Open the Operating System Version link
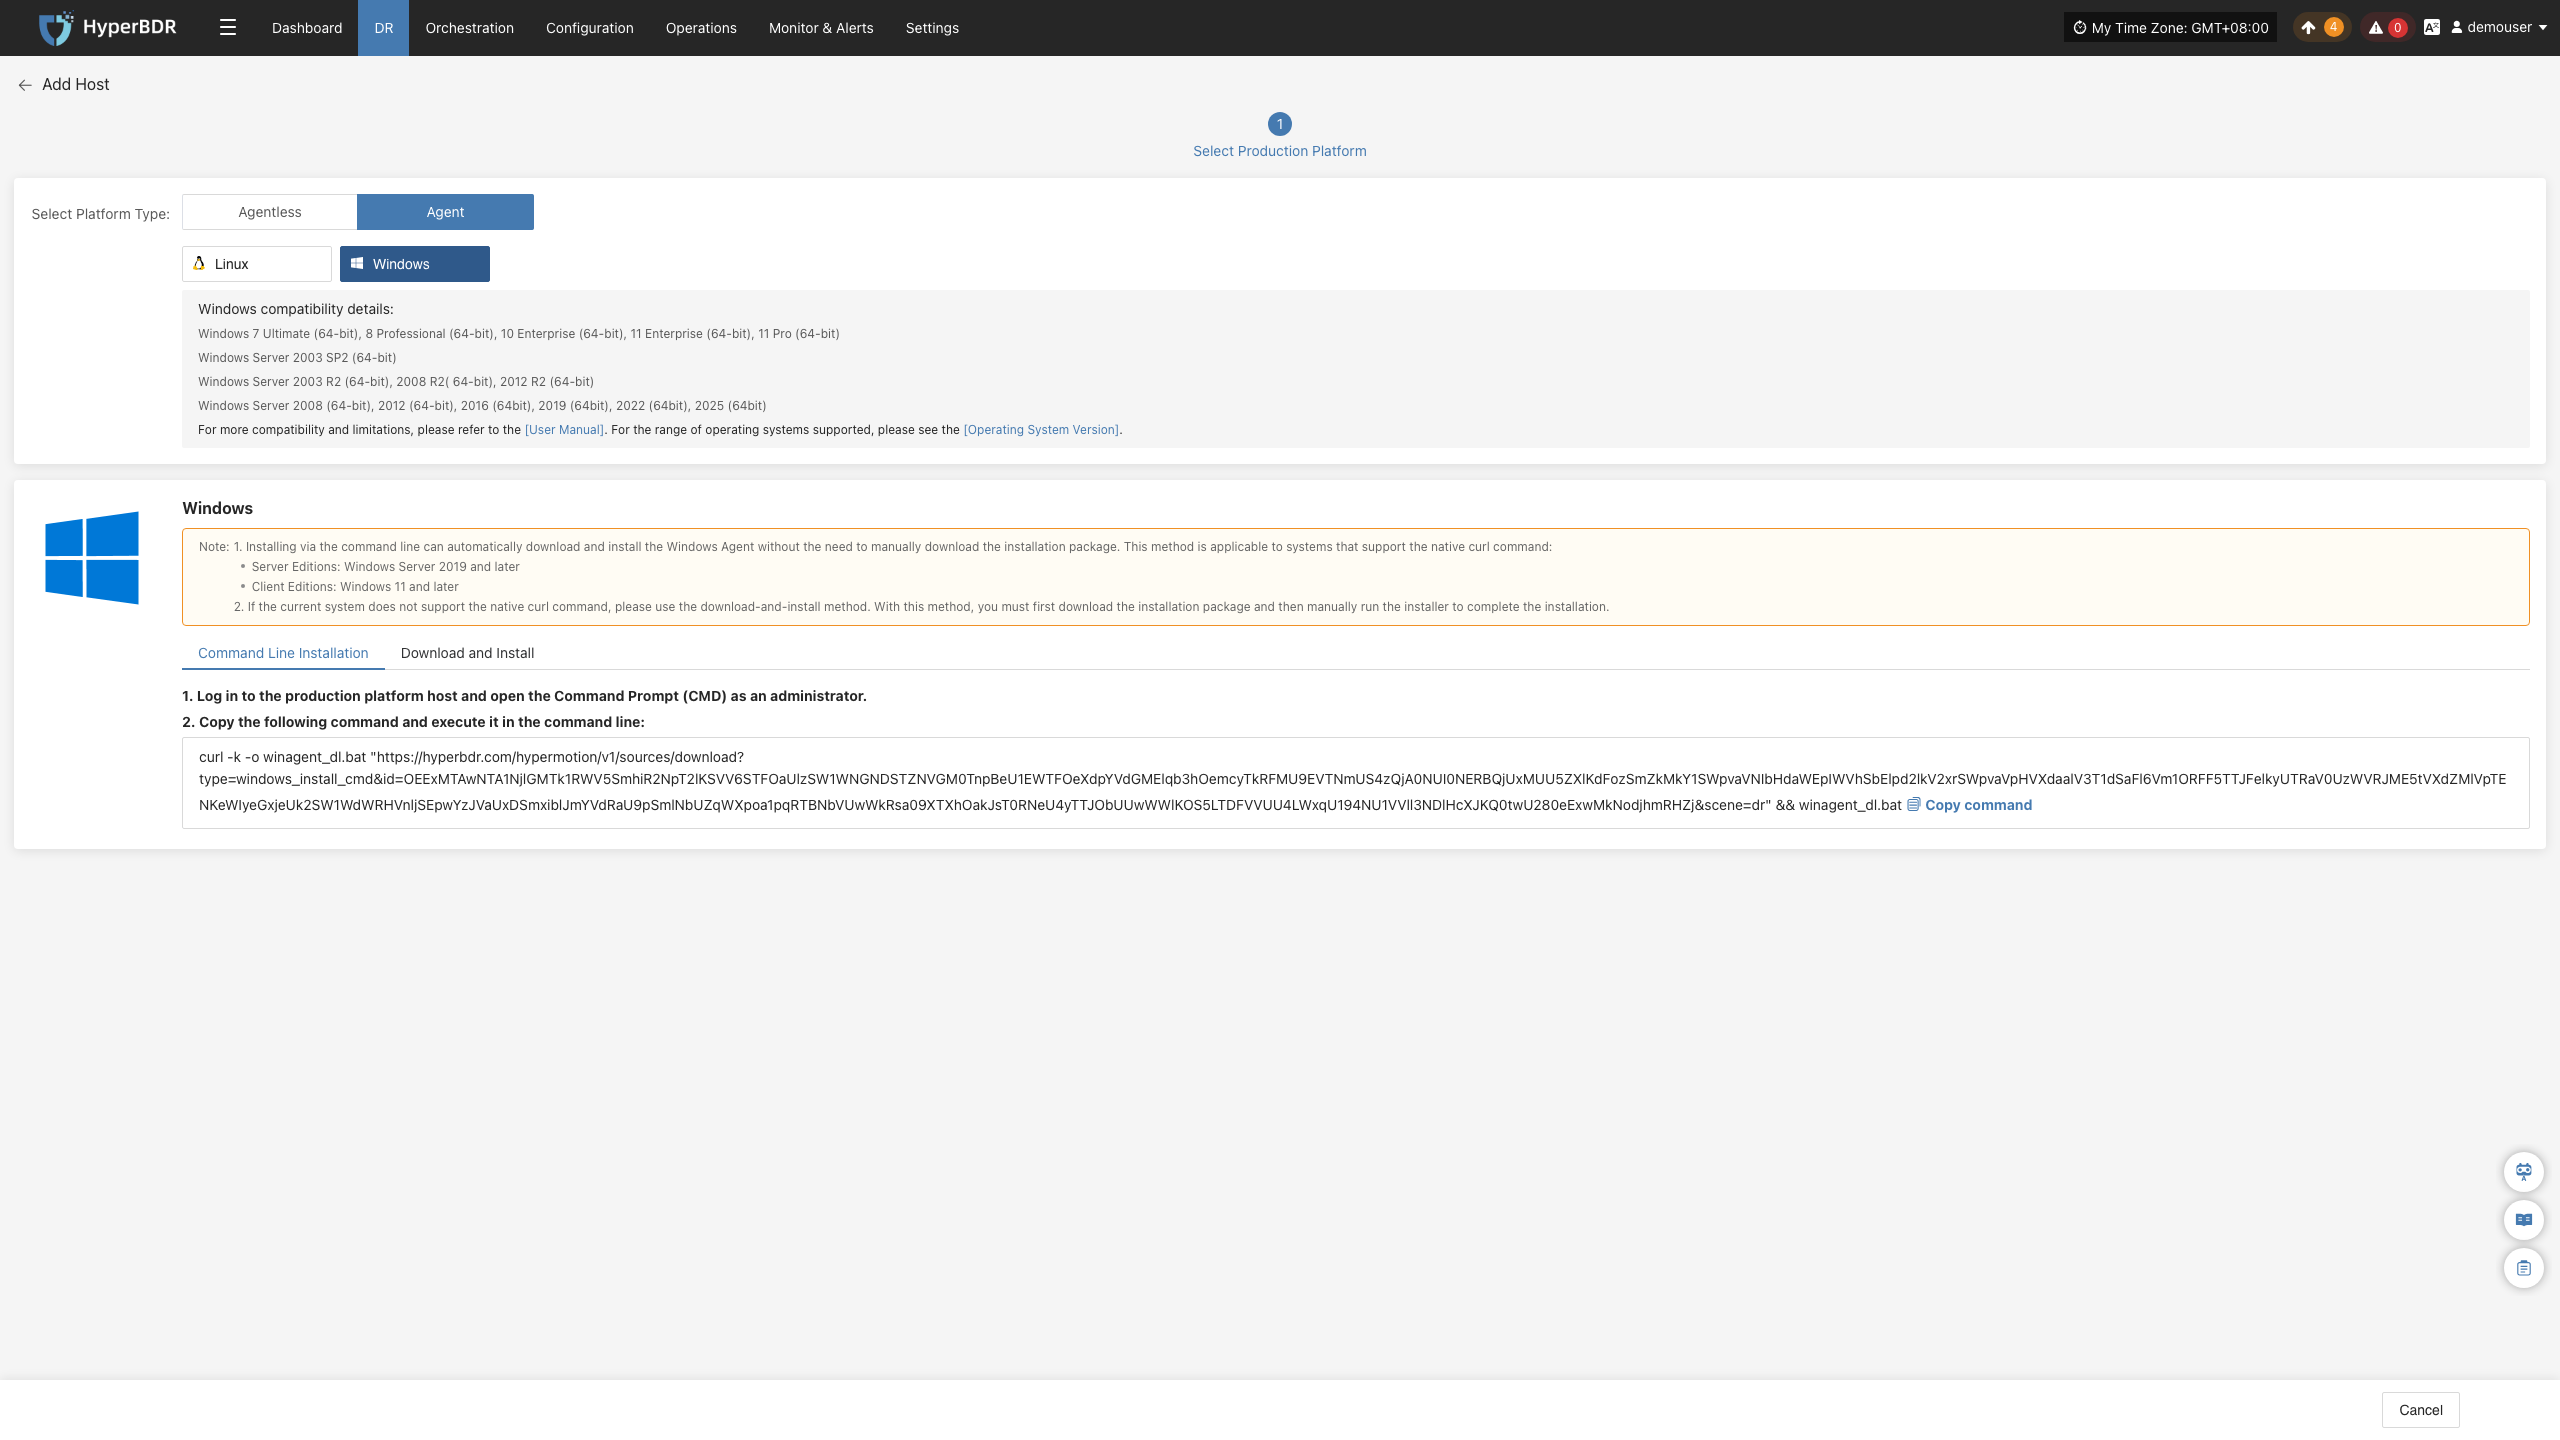Viewport: 2560px width, 1440px height. 1041,430
